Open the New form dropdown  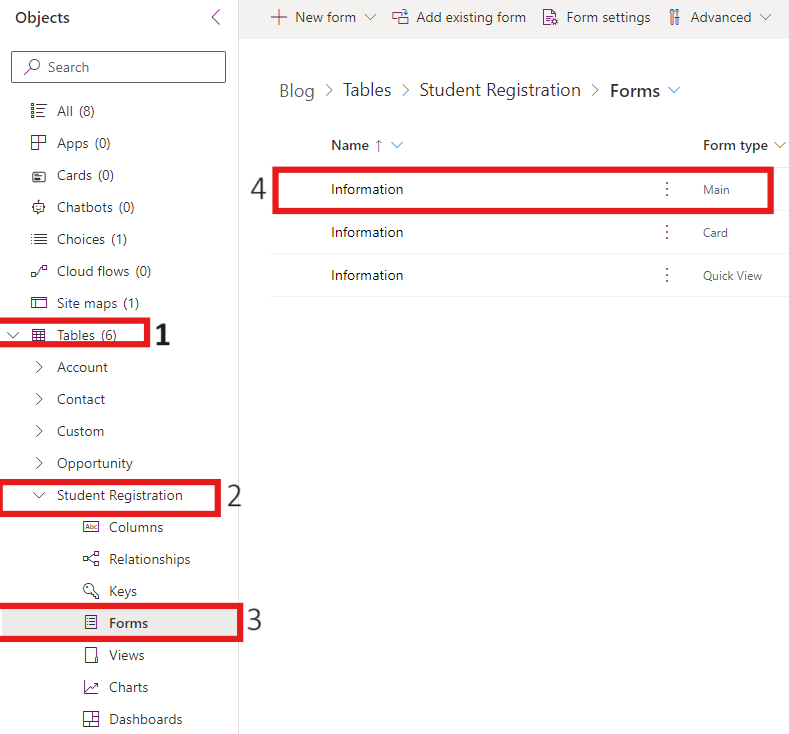coord(370,17)
